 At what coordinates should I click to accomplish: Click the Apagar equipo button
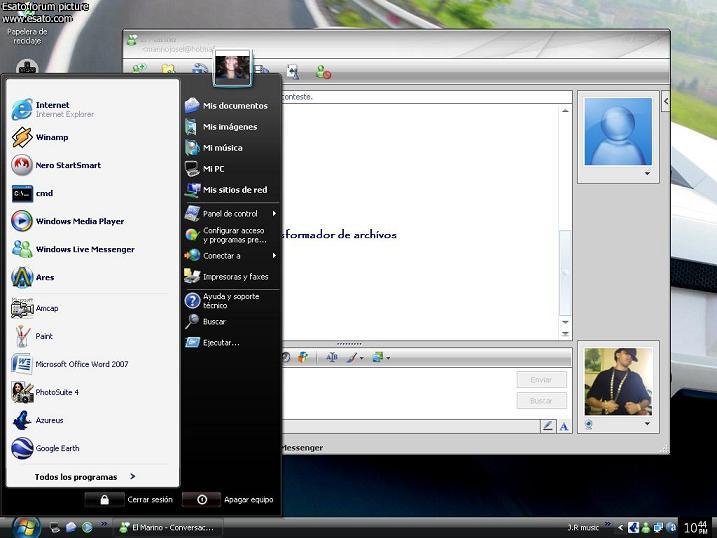(x=228, y=500)
